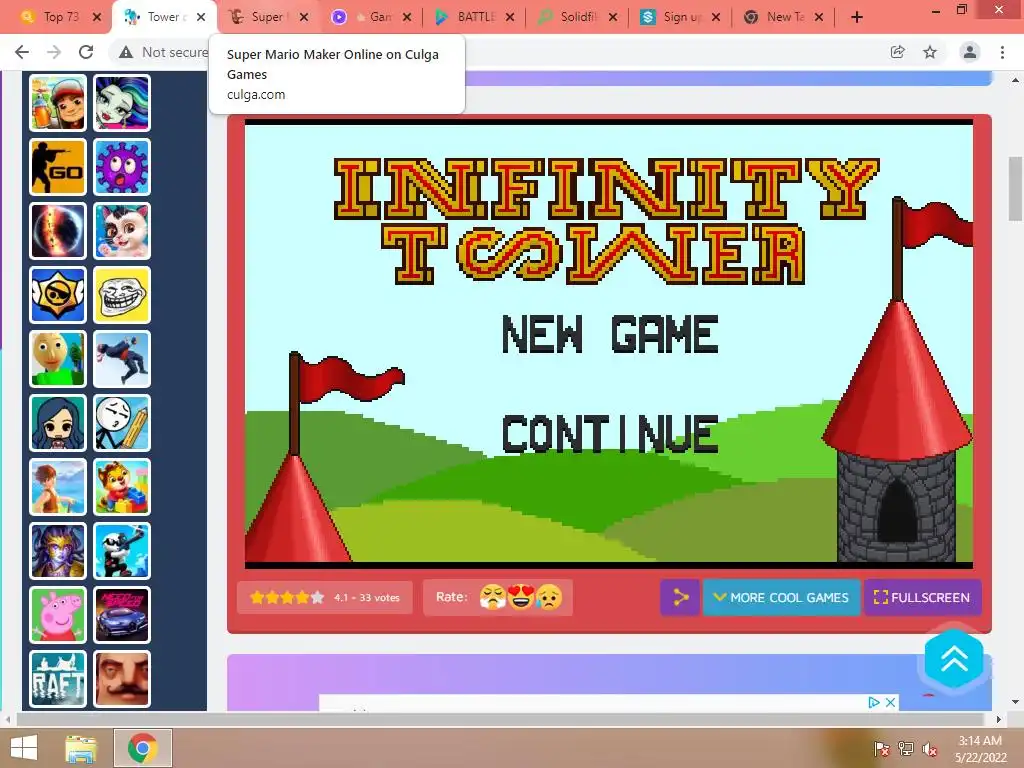Click the FULLSCREEN button
This screenshot has height=768, width=1024.
922,598
